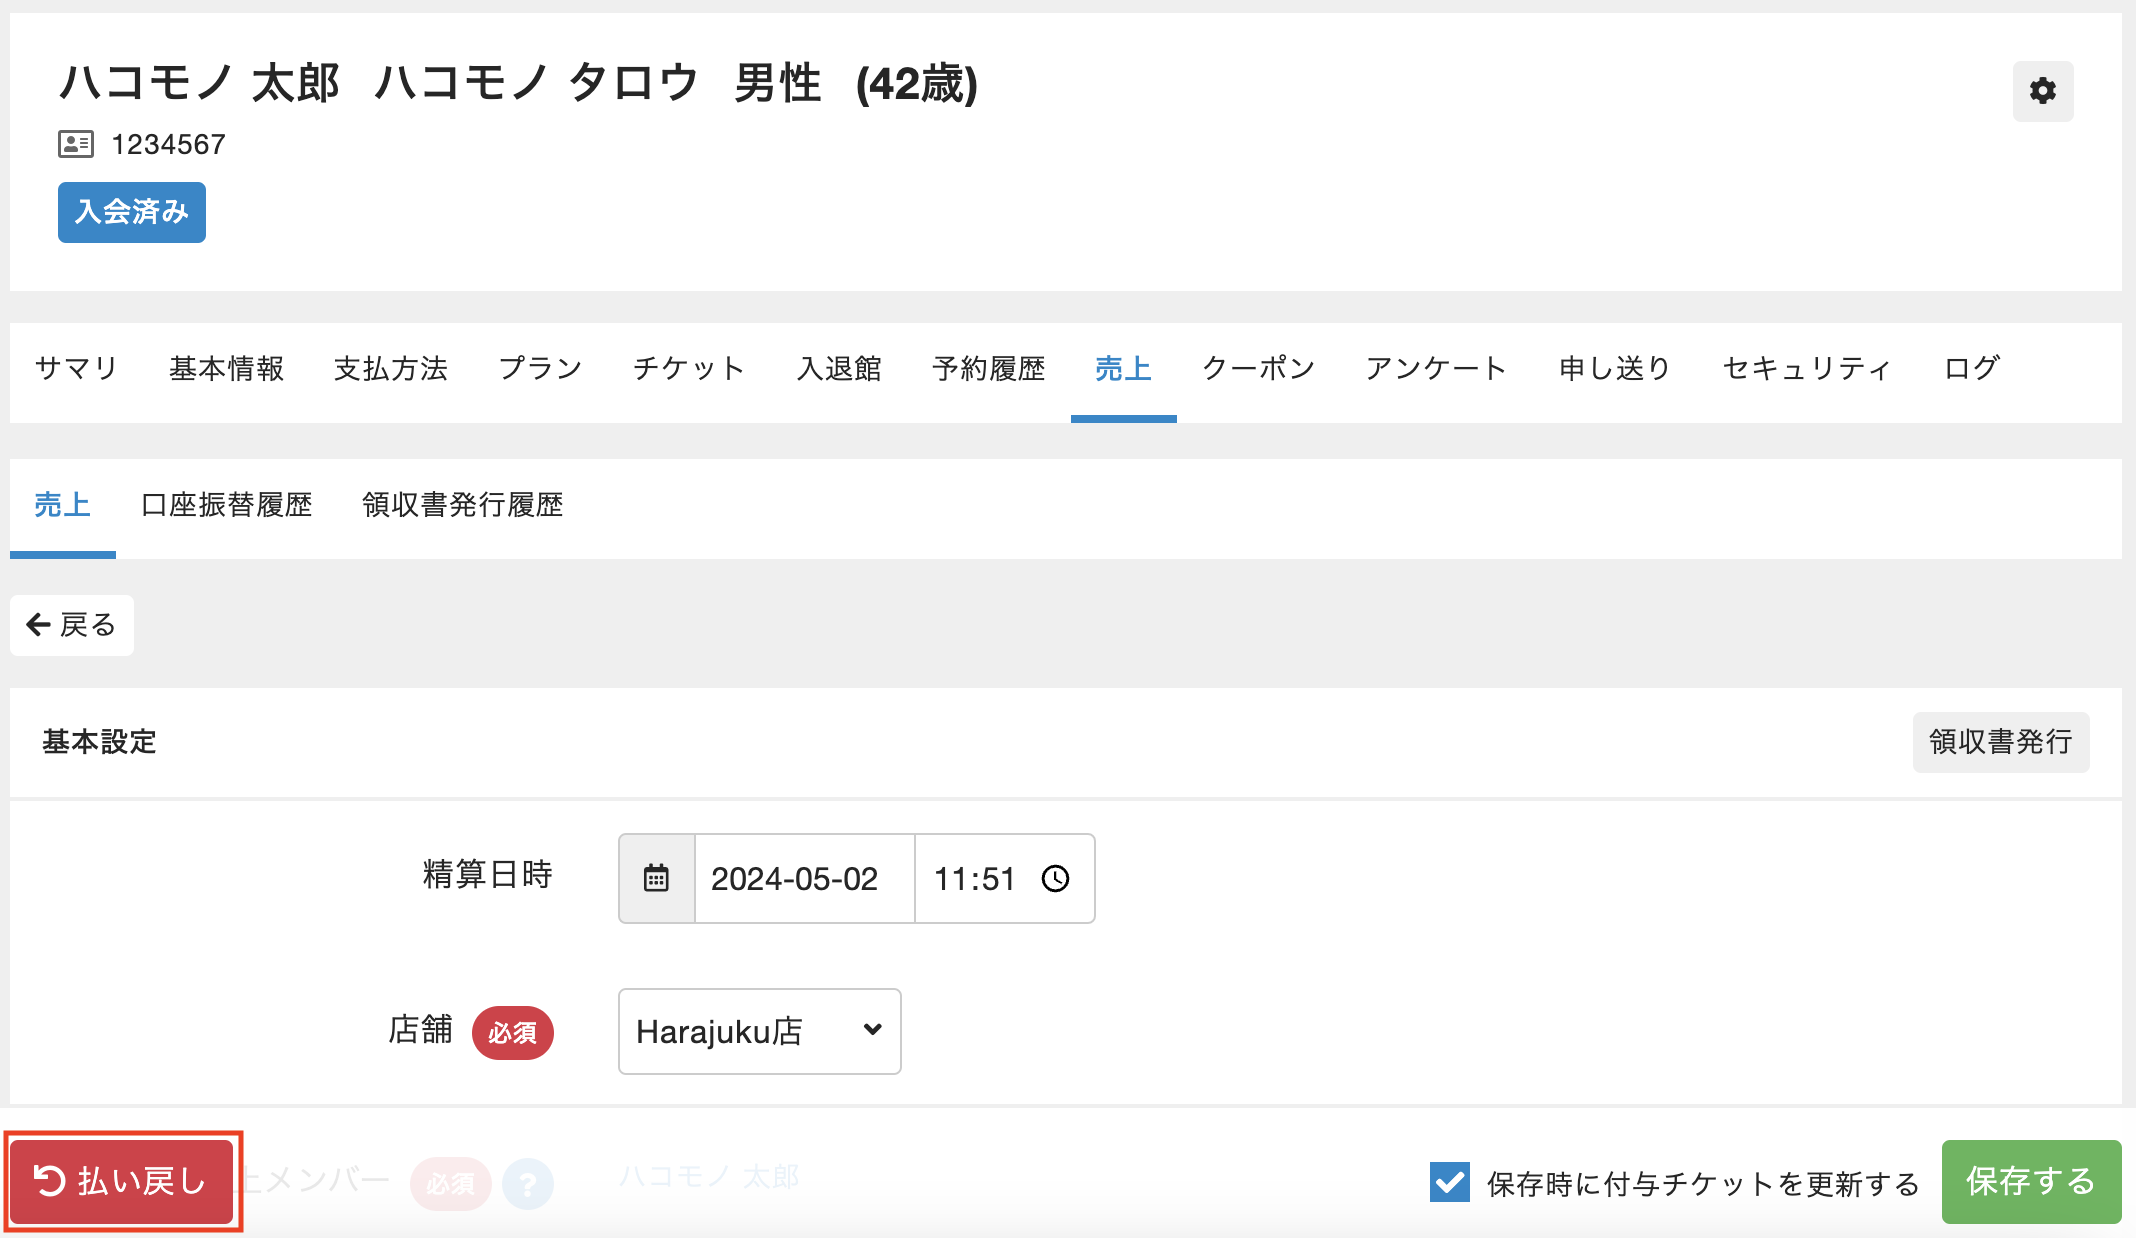
Task: Click the green 保存する button
Action: click(x=2030, y=1181)
